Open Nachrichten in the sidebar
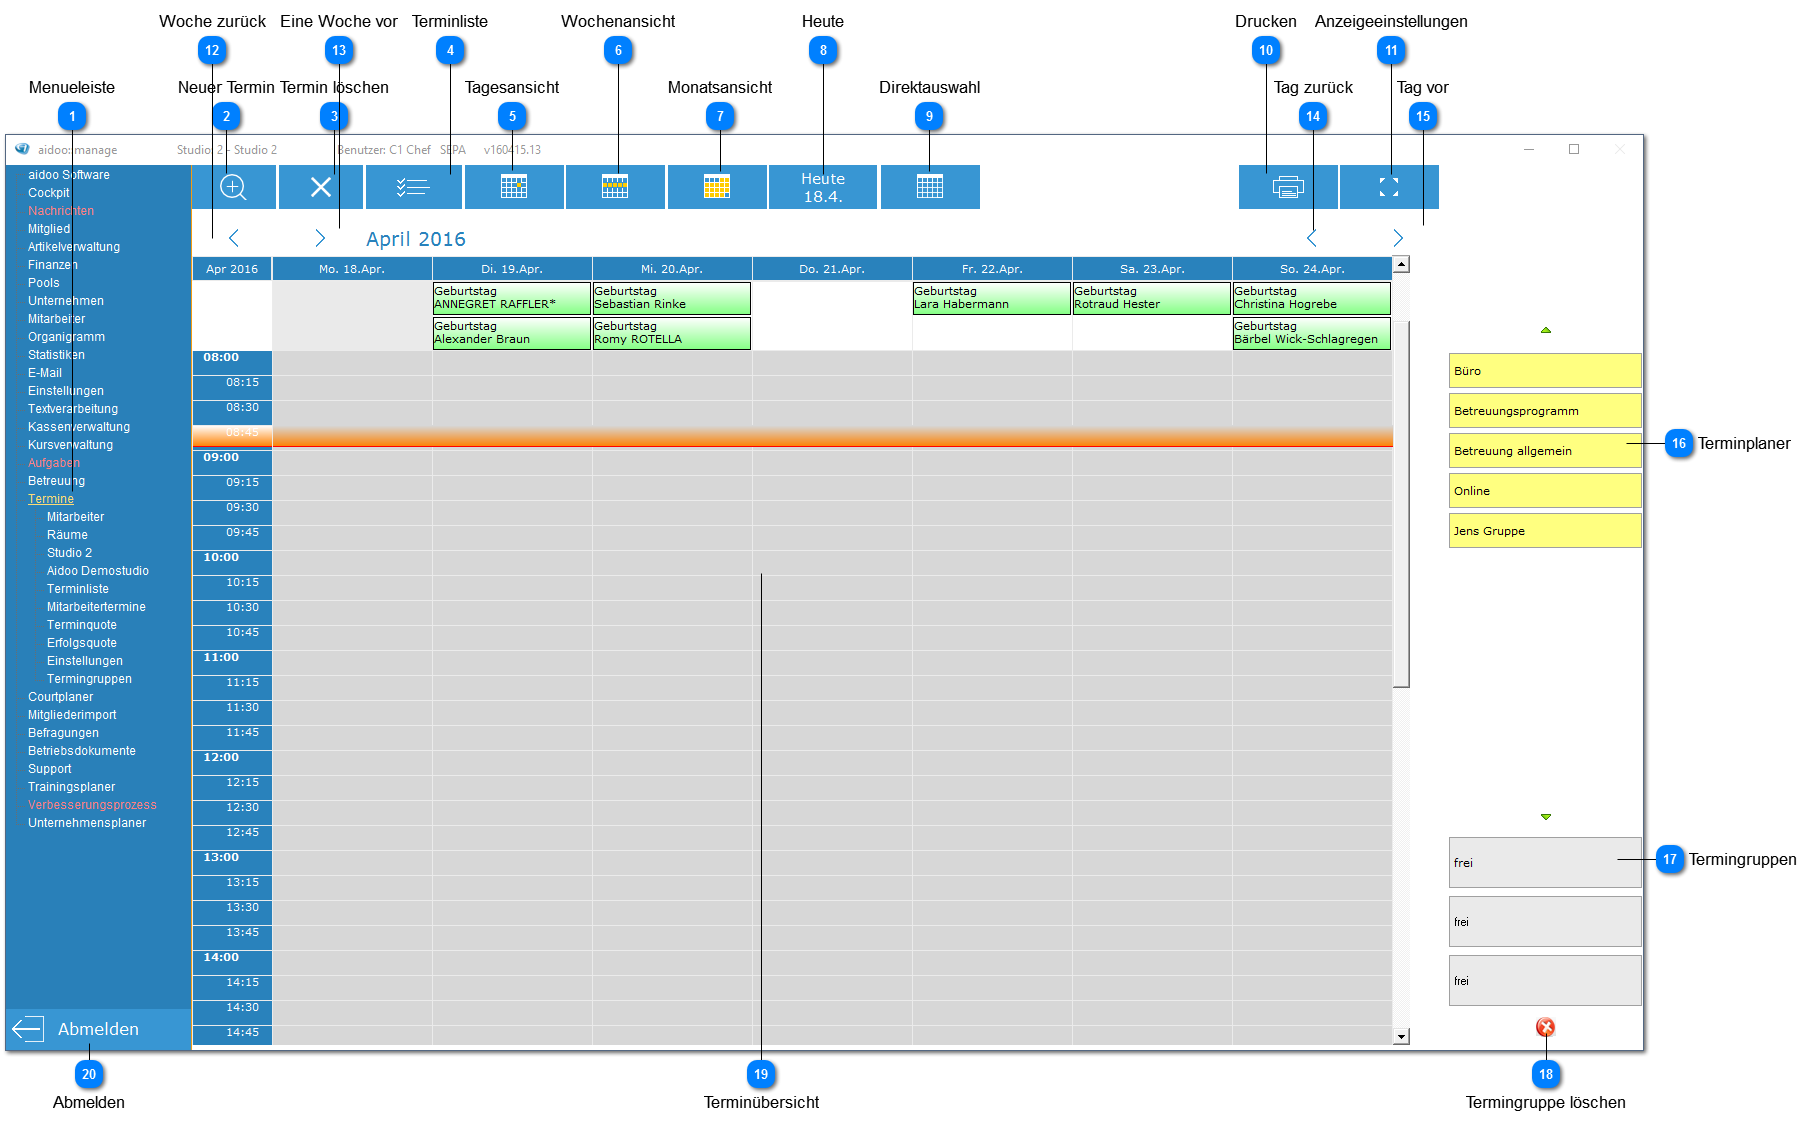The width and height of the screenshot is (1813, 1128). pos(61,211)
